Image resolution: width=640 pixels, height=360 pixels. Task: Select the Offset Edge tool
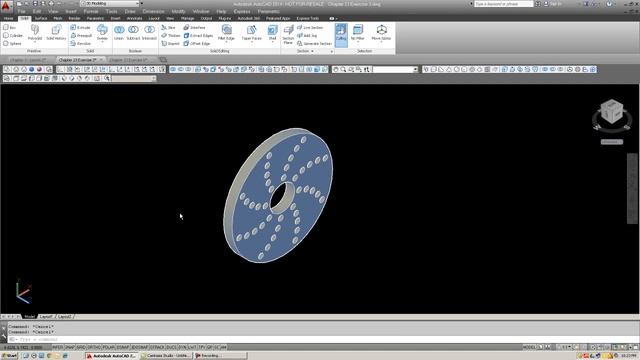pos(196,43)
